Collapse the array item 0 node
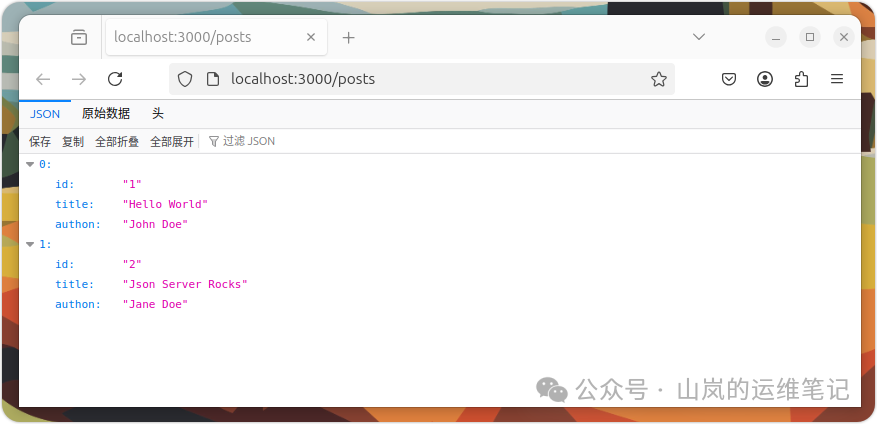 coord(30,164)
